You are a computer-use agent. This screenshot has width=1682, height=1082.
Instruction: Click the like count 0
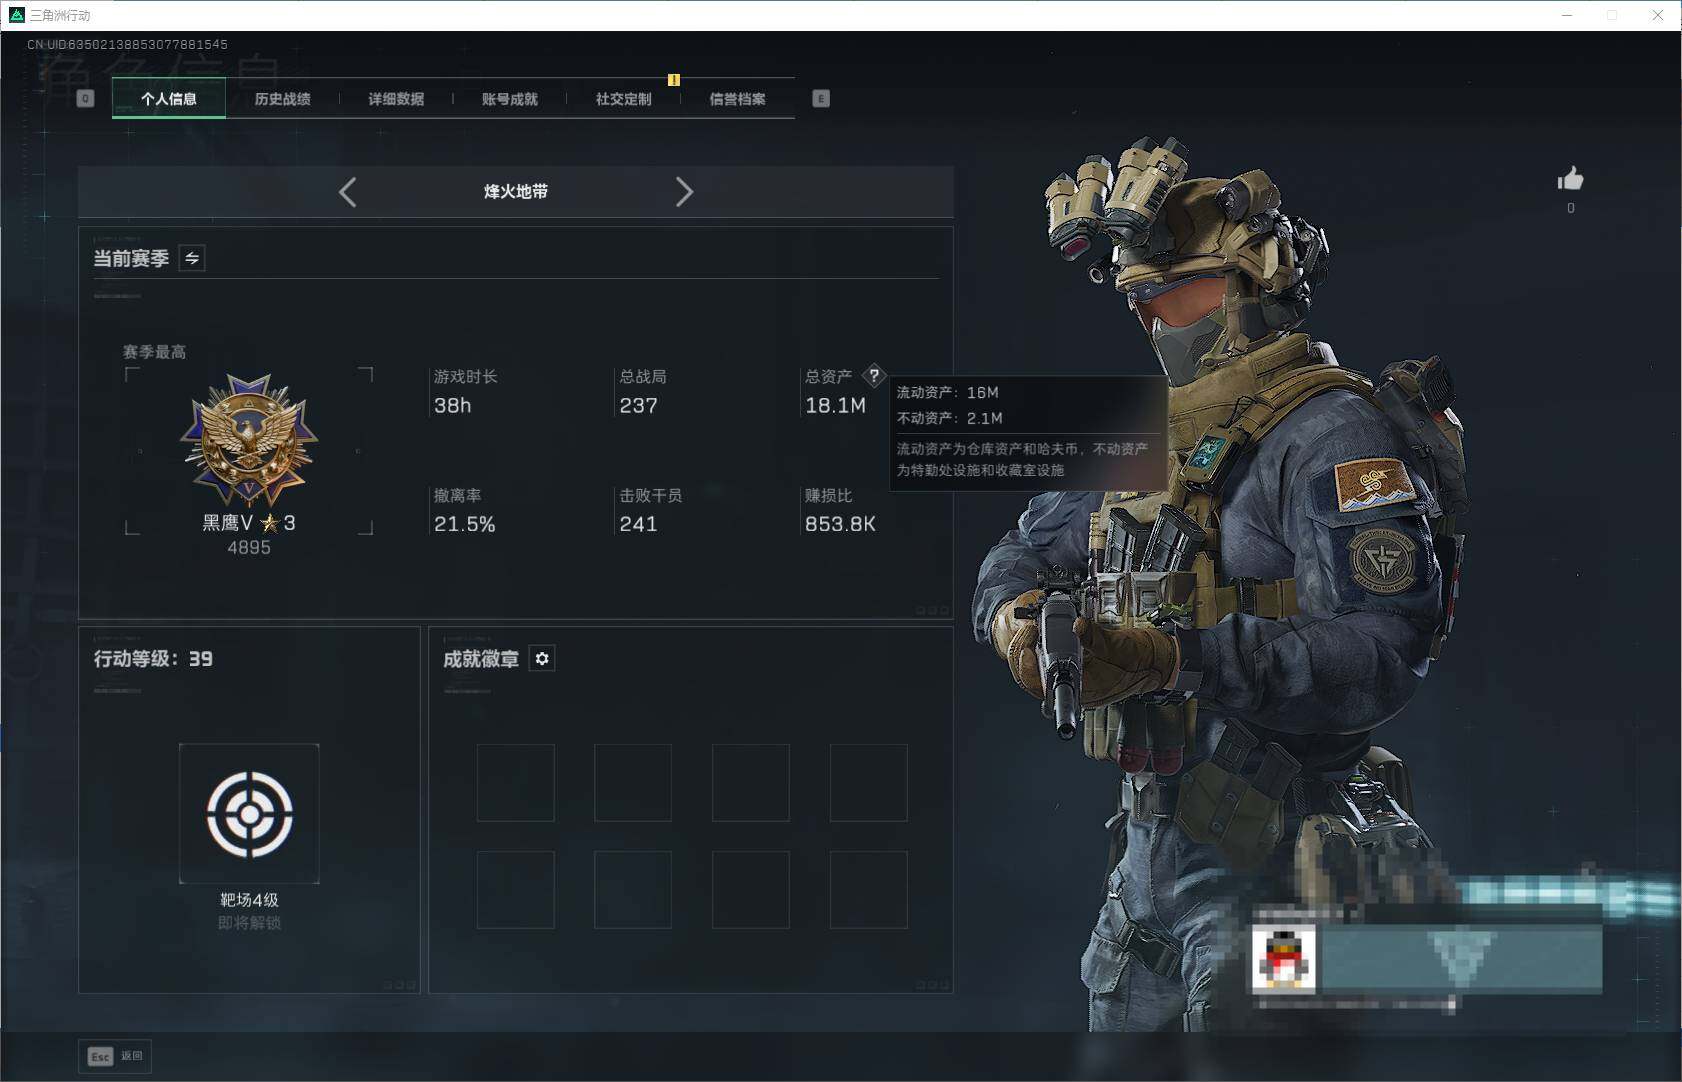(x=1570, y=208)
